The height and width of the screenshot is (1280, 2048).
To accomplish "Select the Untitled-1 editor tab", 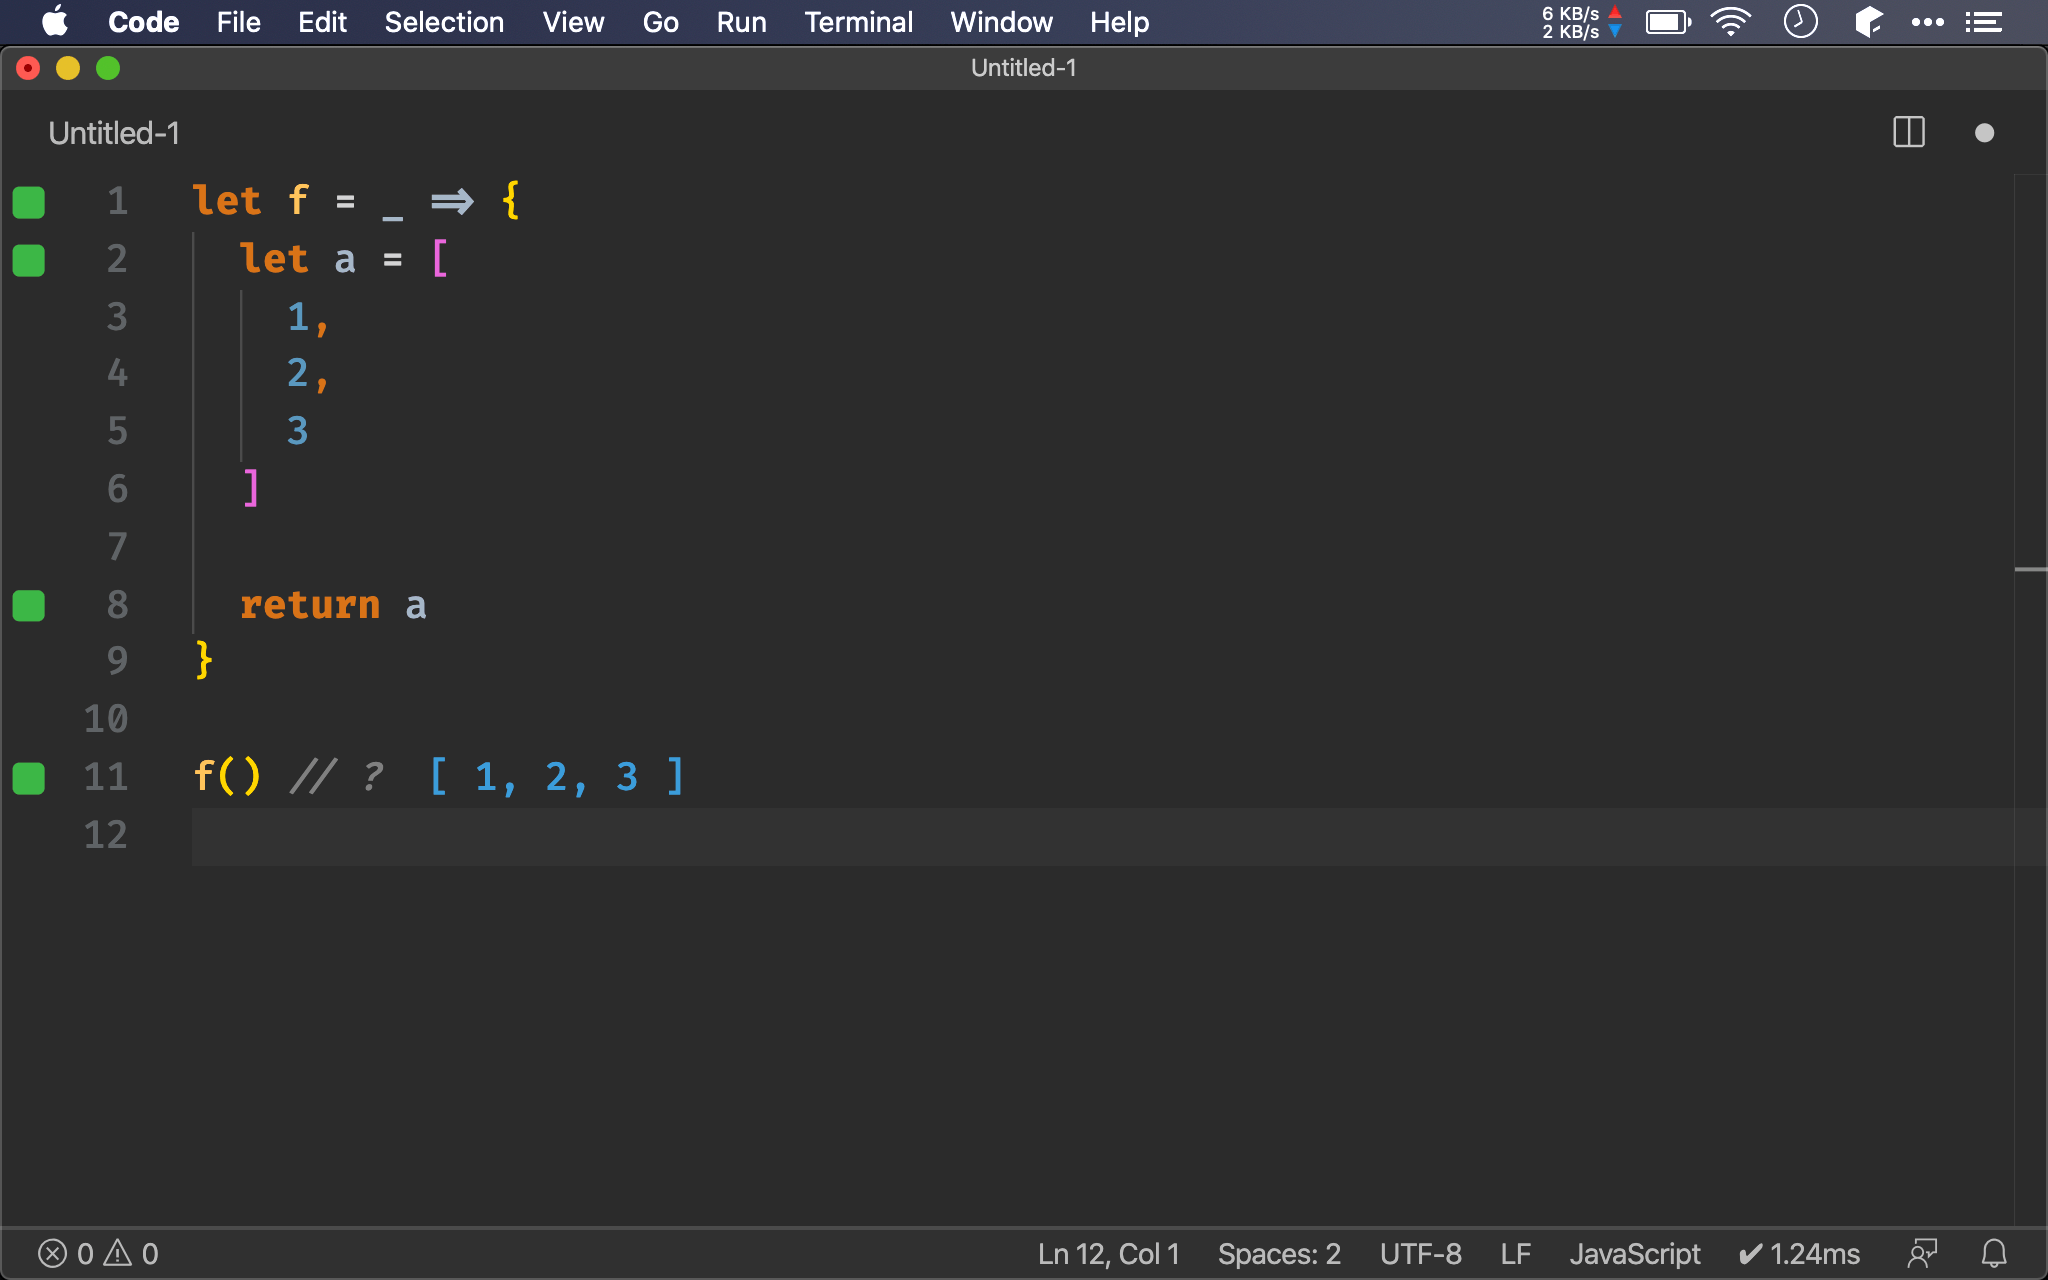I will tap(114, 133).
